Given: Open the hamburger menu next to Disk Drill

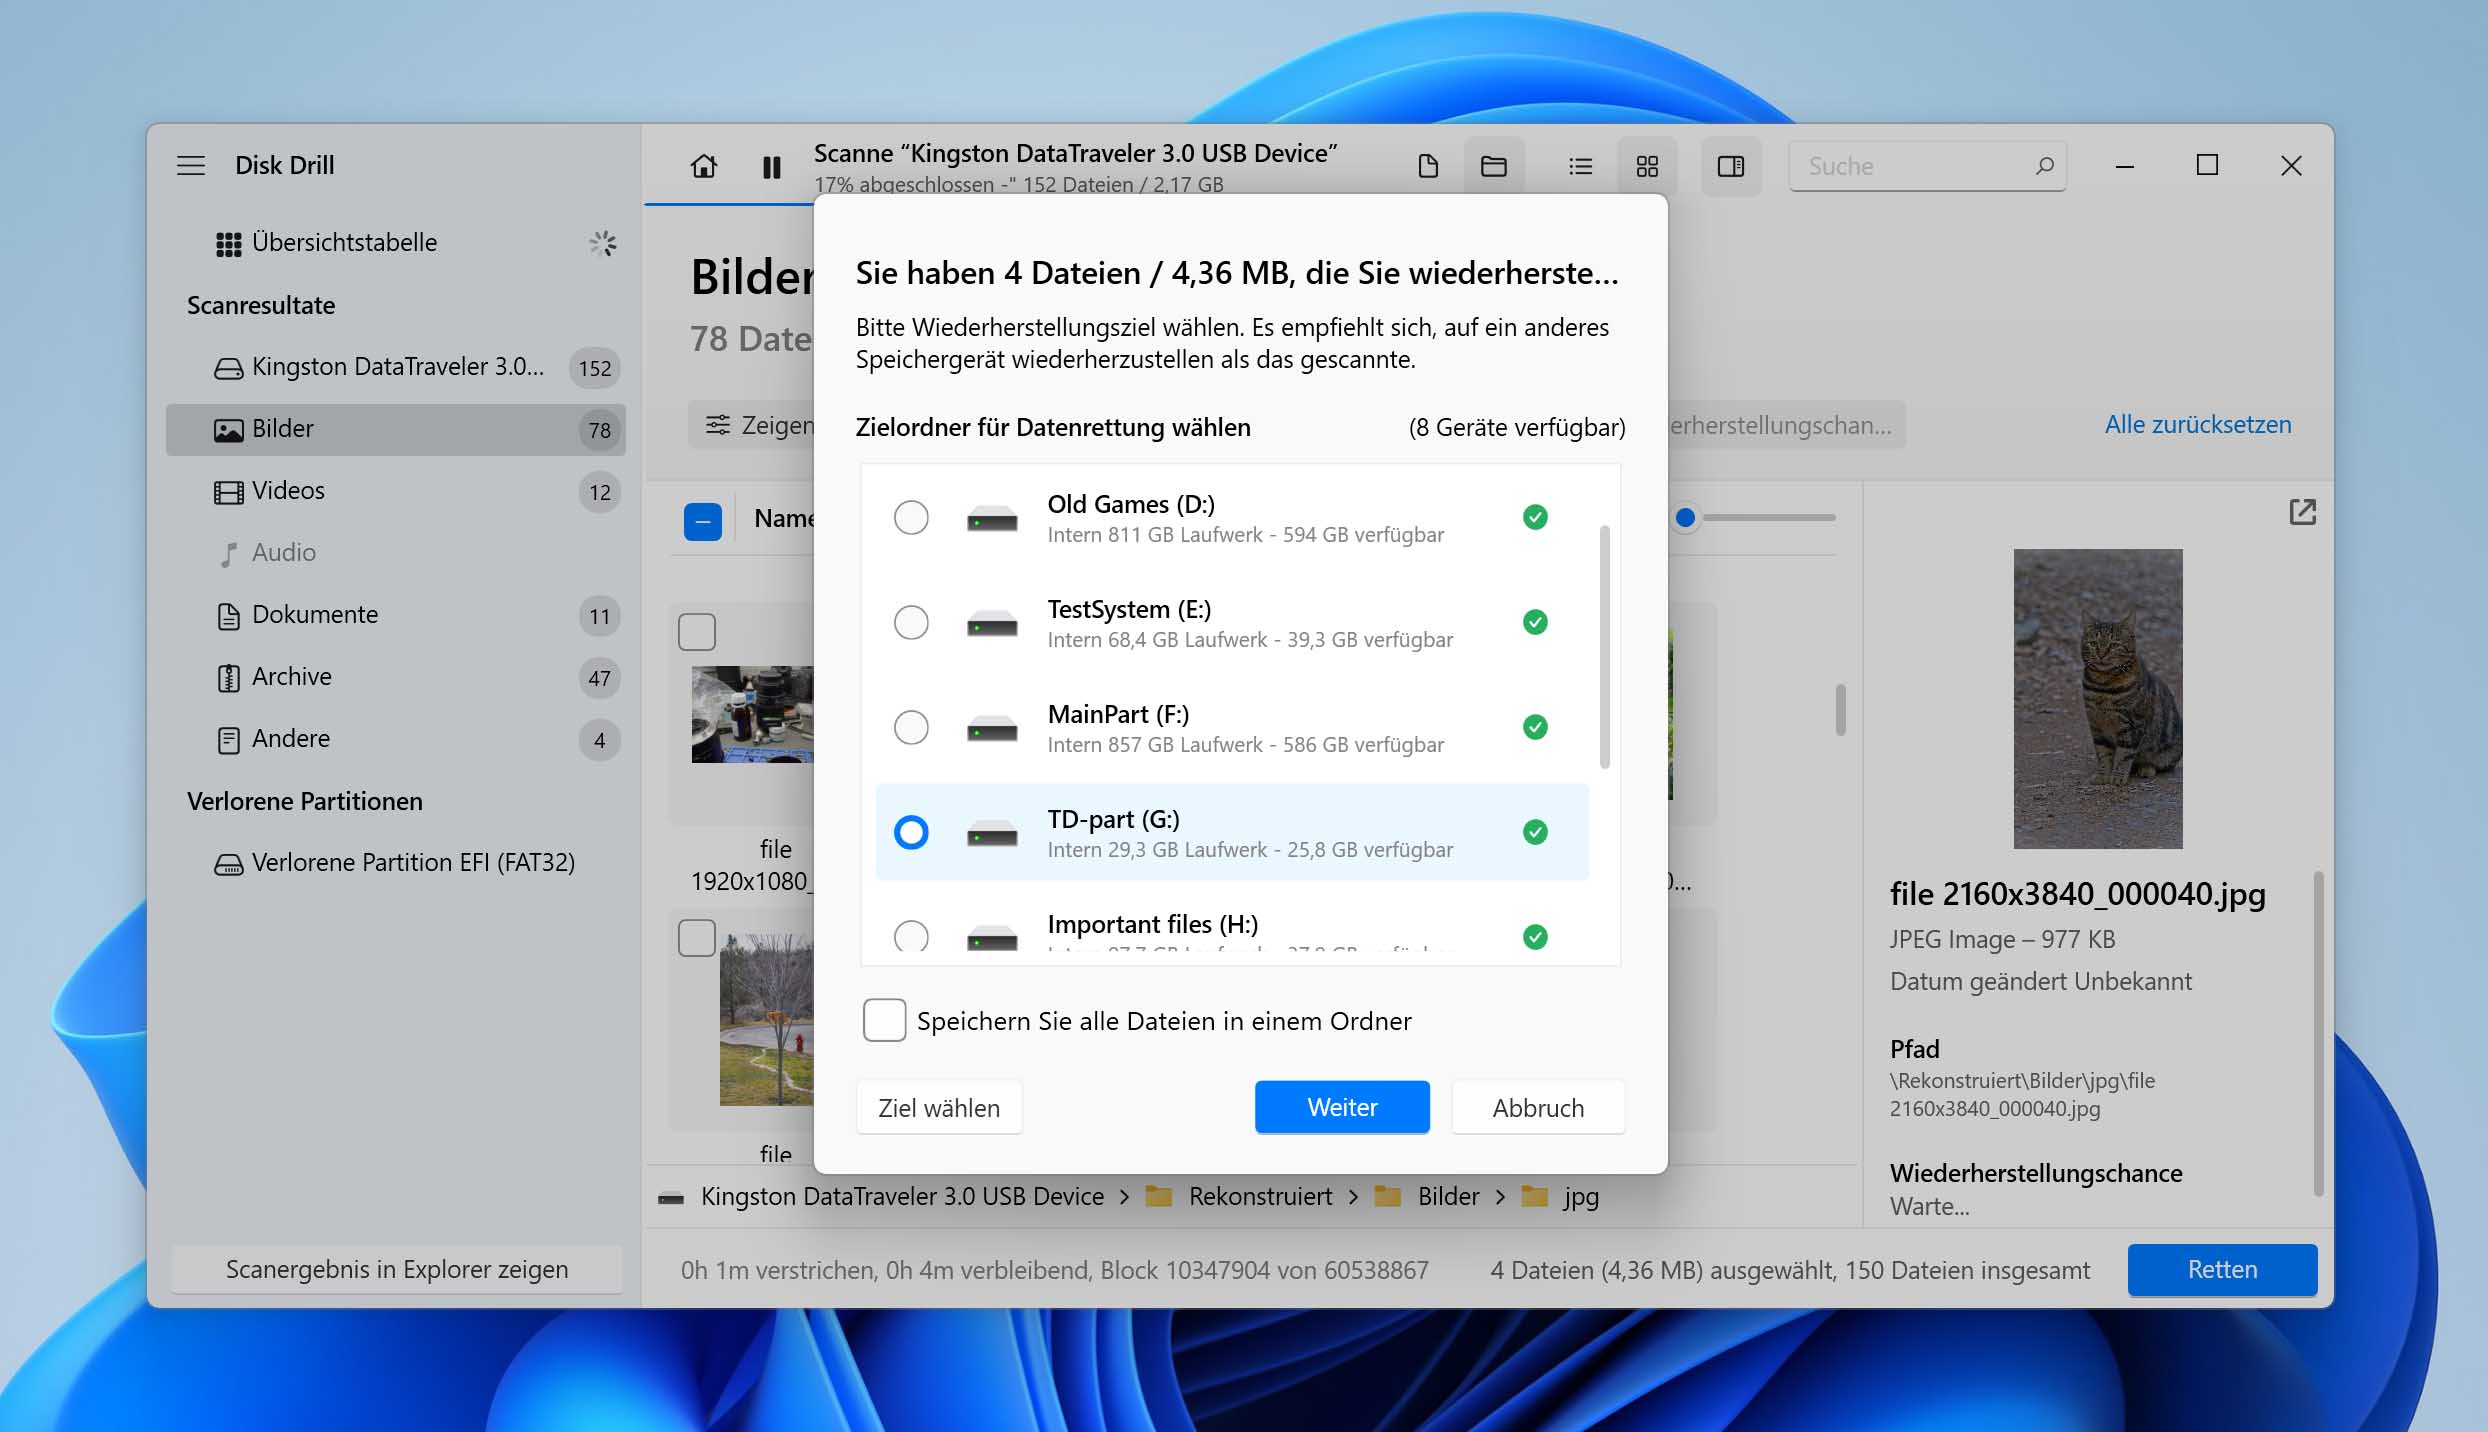Looking at the screenshot, I should (191, 165).
